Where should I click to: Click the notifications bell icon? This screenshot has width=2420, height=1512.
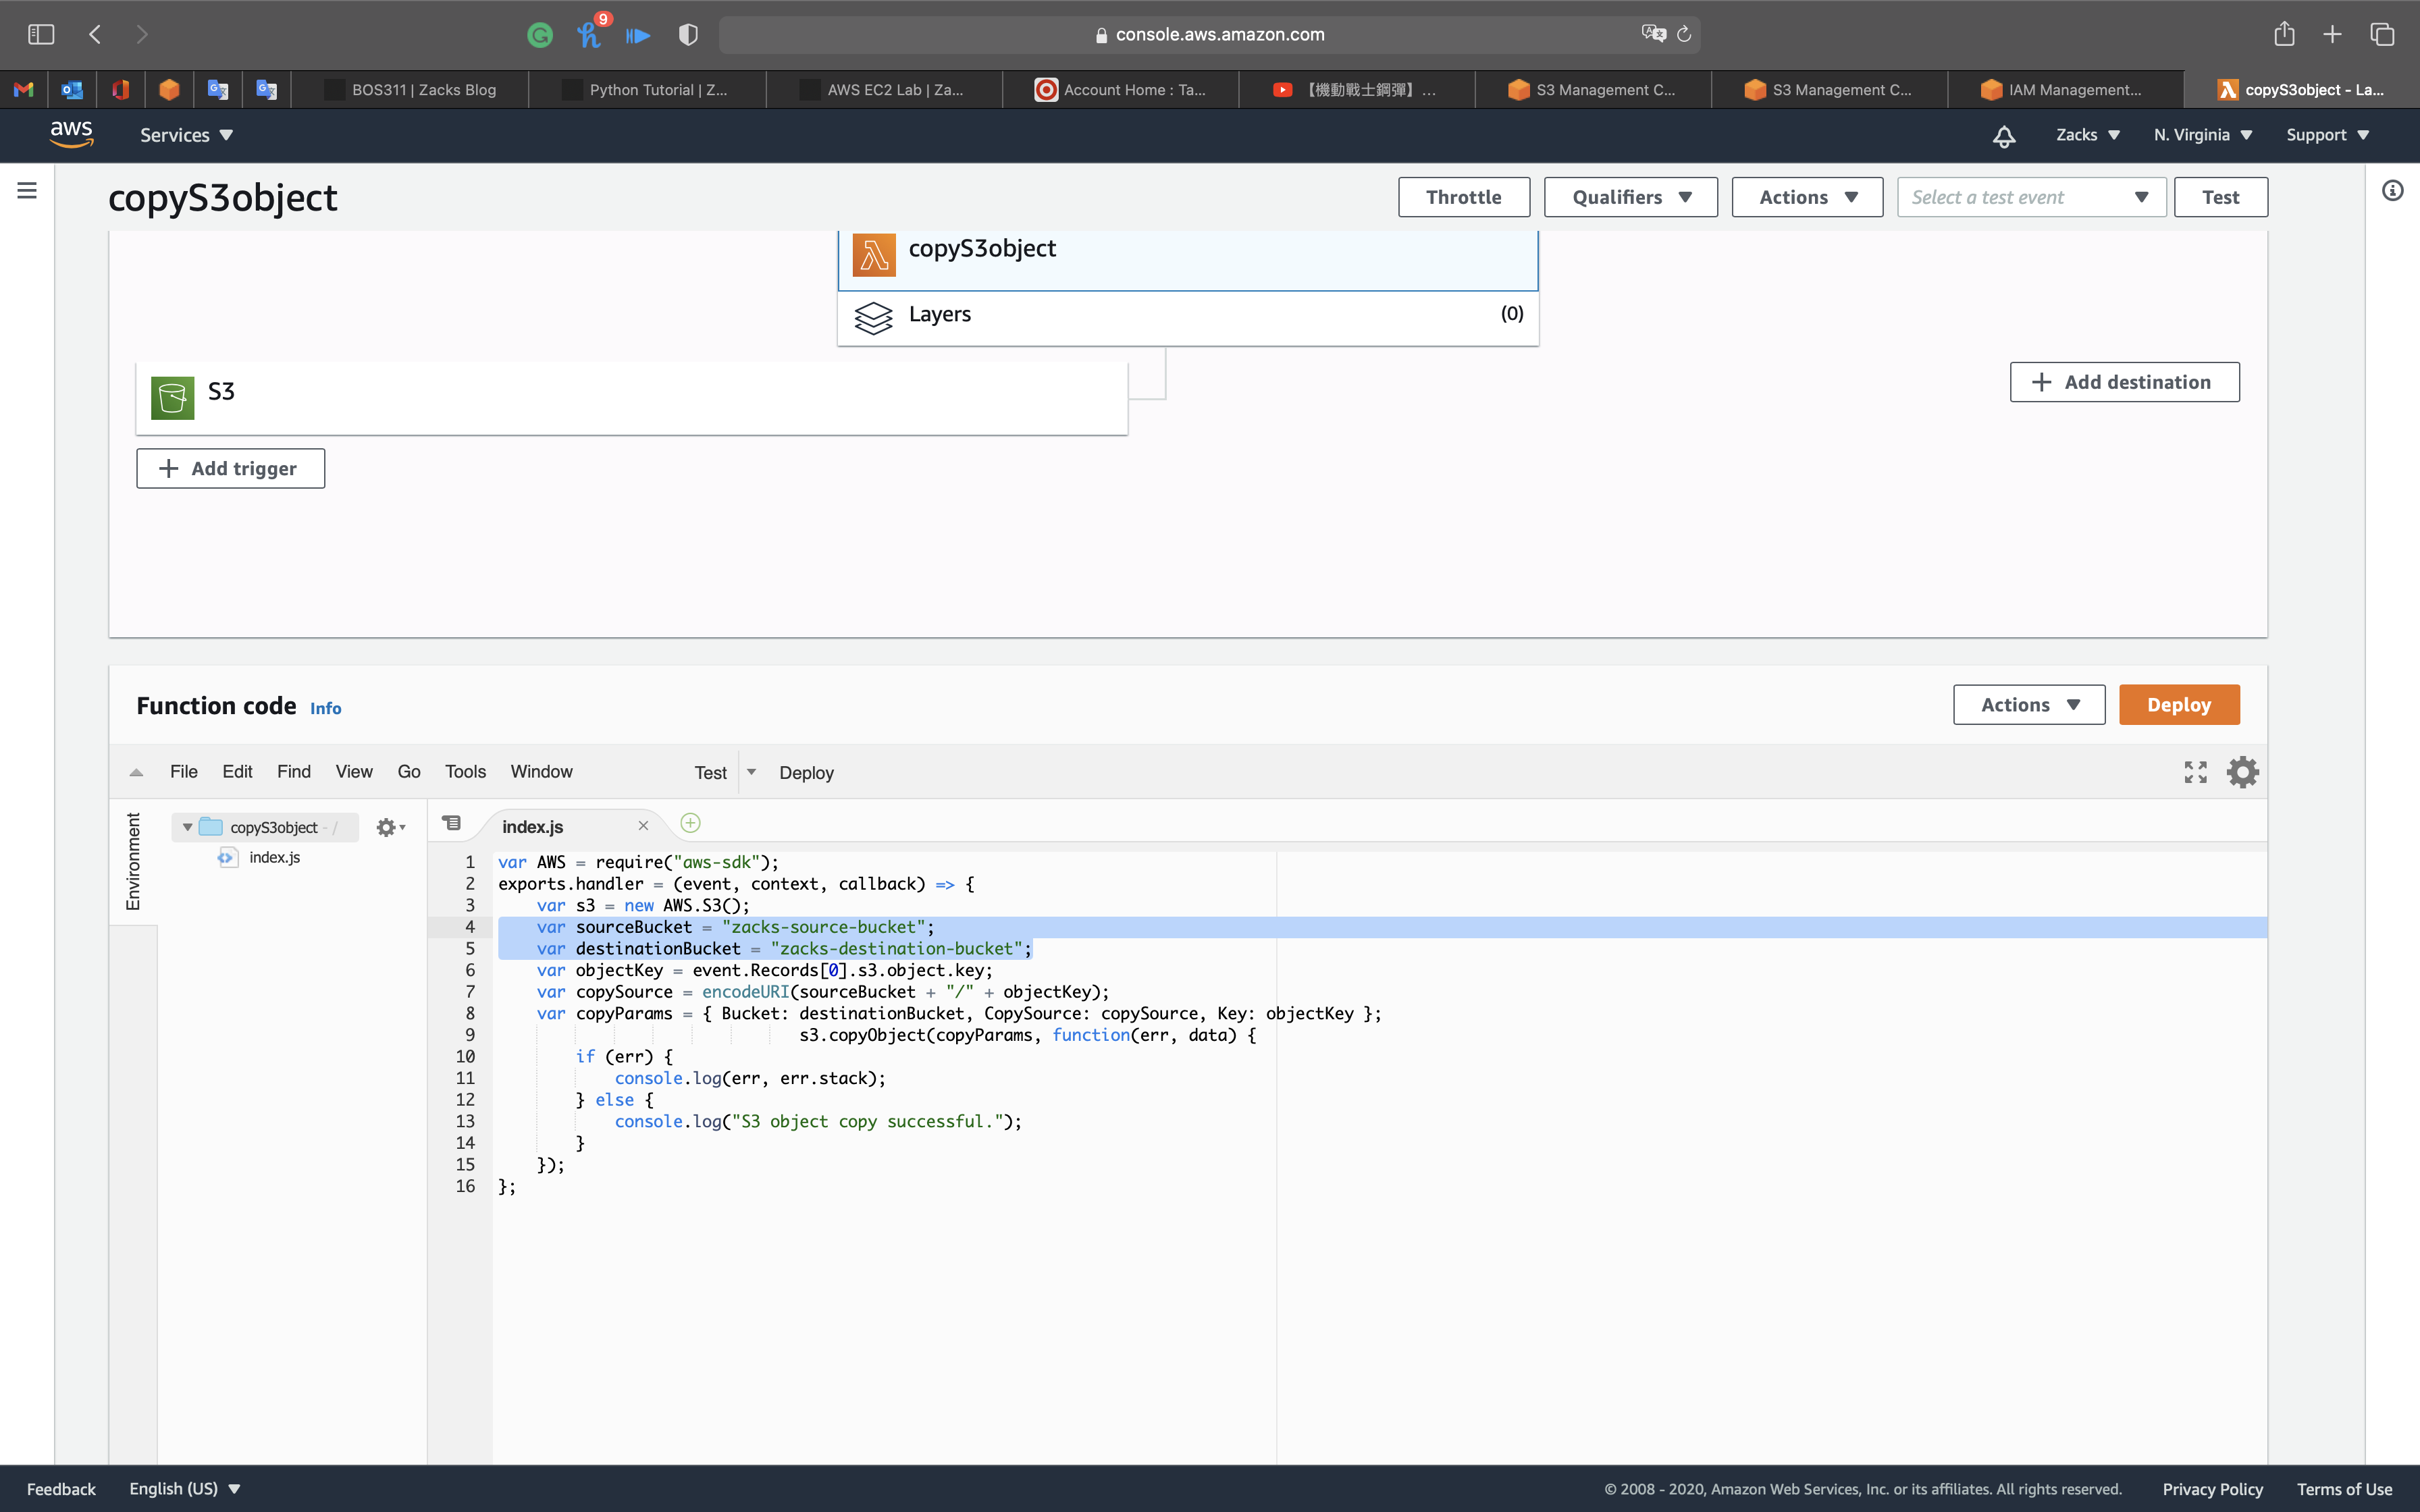[x=2003, y=136]
